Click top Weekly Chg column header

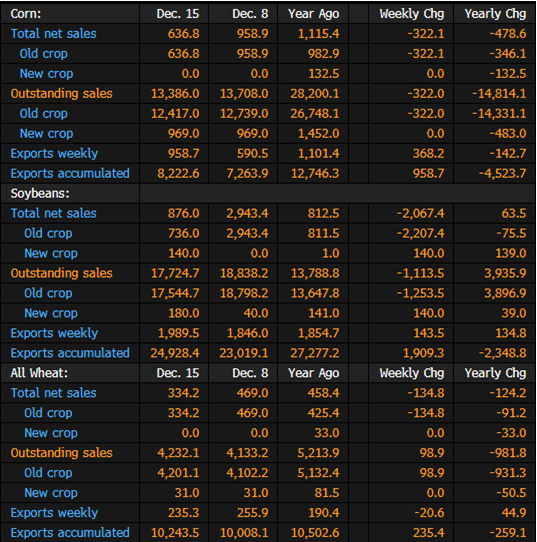pos(412,14)
